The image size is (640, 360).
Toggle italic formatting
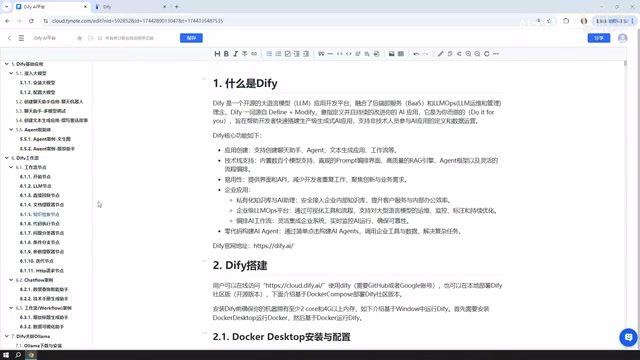pos(236,54)
